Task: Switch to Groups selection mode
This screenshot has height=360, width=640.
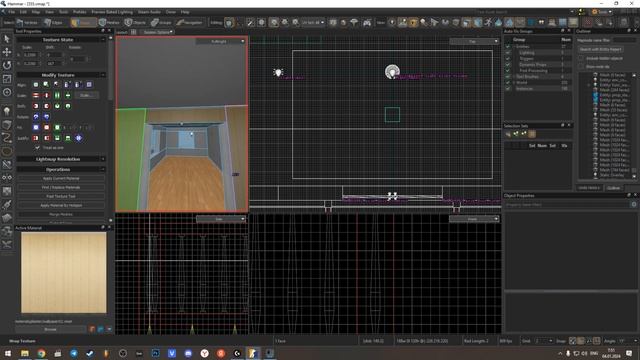Action: [161, 22]
